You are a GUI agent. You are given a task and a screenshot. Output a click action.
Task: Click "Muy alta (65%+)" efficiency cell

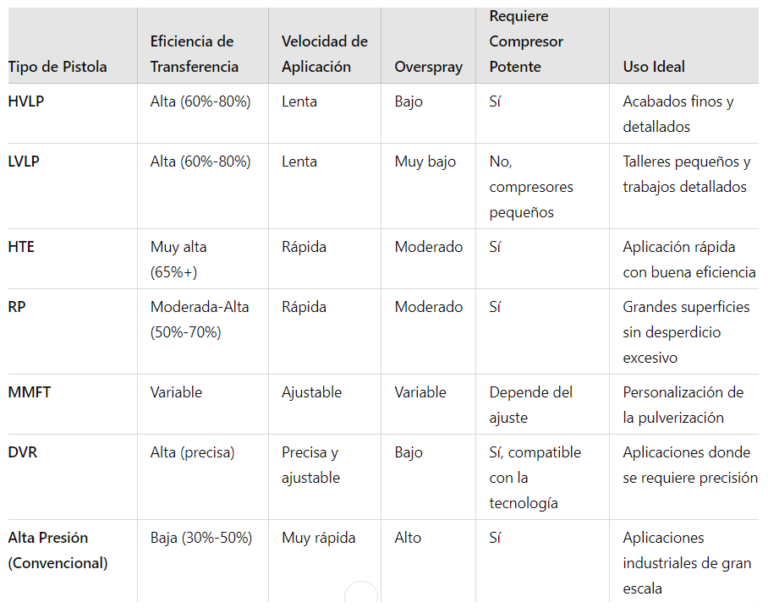point(178,259)
